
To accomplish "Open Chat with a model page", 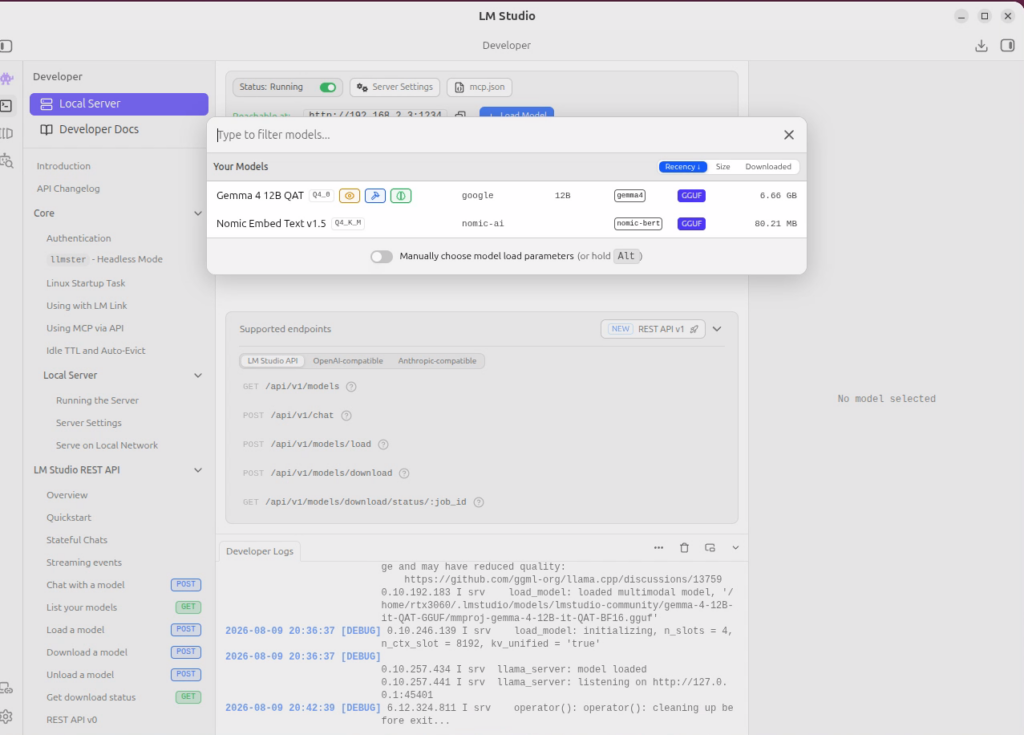I will (x=85, y=585).
